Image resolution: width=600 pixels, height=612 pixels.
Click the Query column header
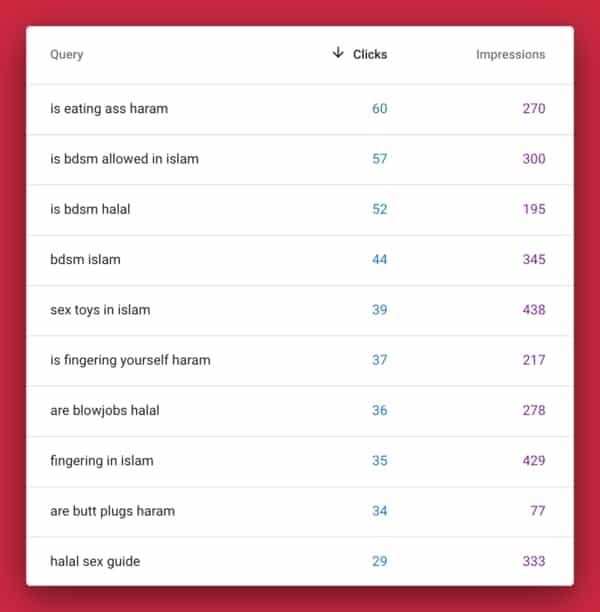67,55
